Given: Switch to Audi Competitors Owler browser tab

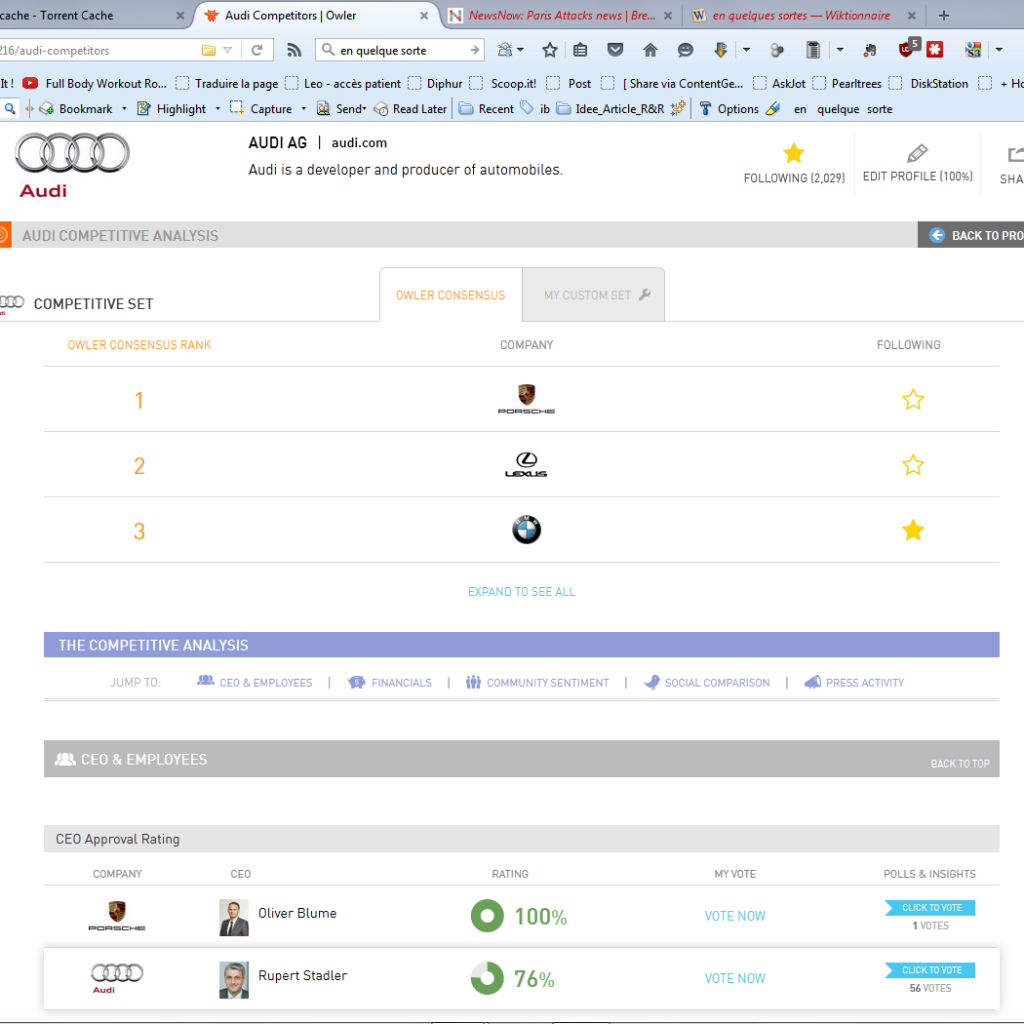Looking at the screenshot, I should [x=315, y=15].
